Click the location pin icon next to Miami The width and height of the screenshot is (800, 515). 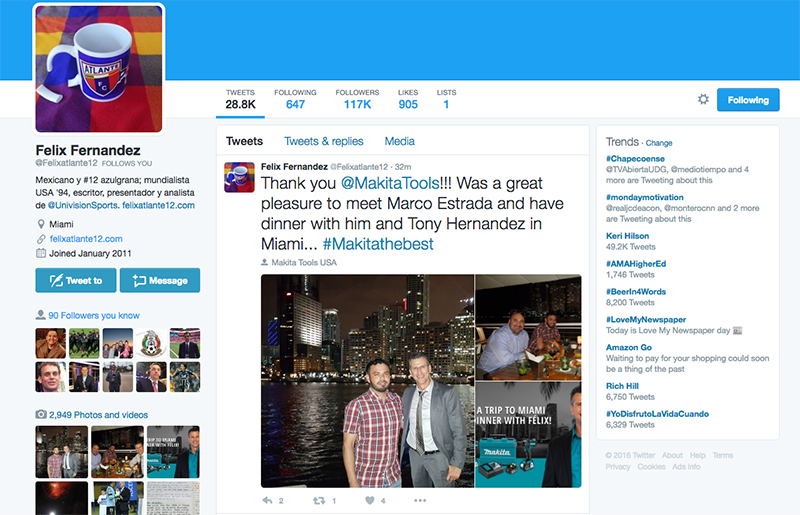pyautogui.click(x=41, y=224)
